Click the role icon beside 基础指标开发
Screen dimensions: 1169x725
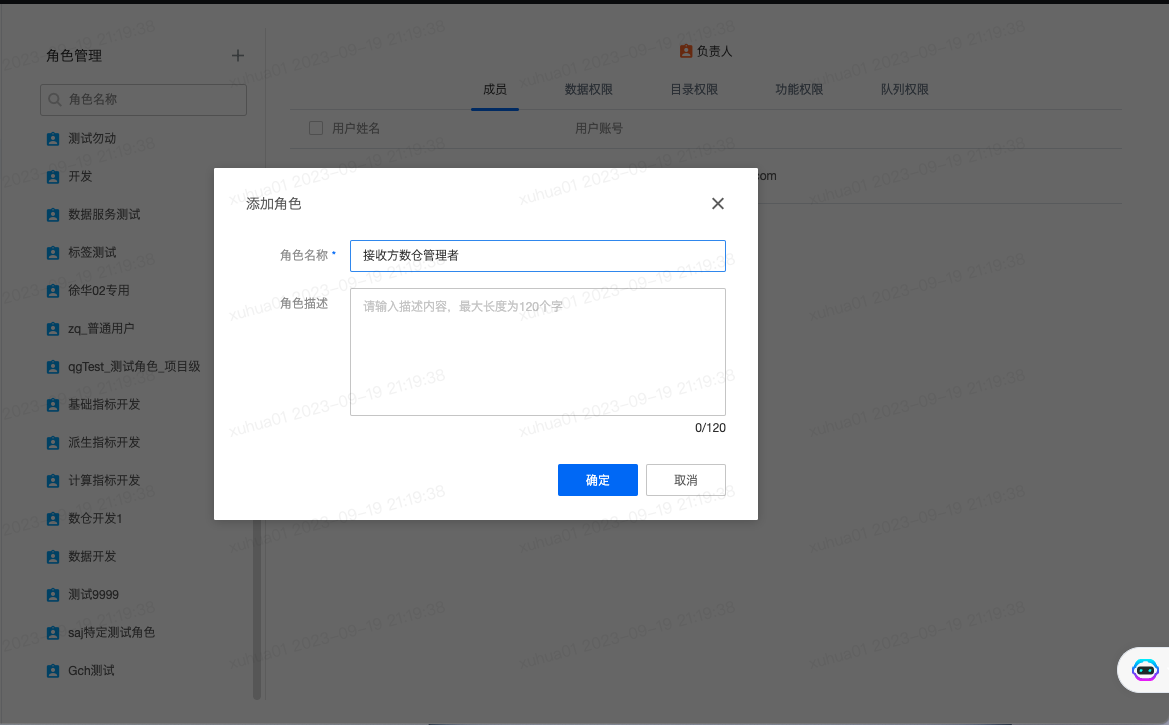pyautogui.click(x=53, y=405)
